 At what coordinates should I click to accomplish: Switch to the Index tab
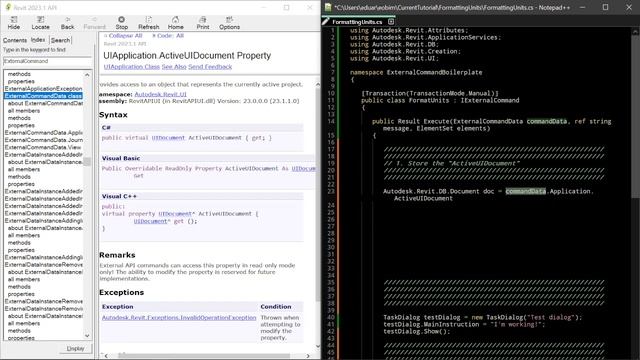click(38, 40)
